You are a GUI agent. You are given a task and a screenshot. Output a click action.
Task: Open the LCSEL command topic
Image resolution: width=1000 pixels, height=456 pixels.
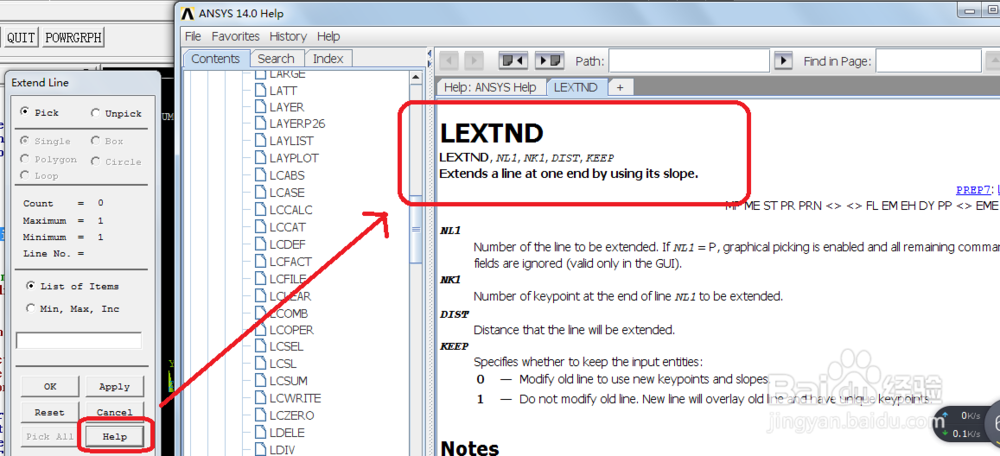point(286,348)
